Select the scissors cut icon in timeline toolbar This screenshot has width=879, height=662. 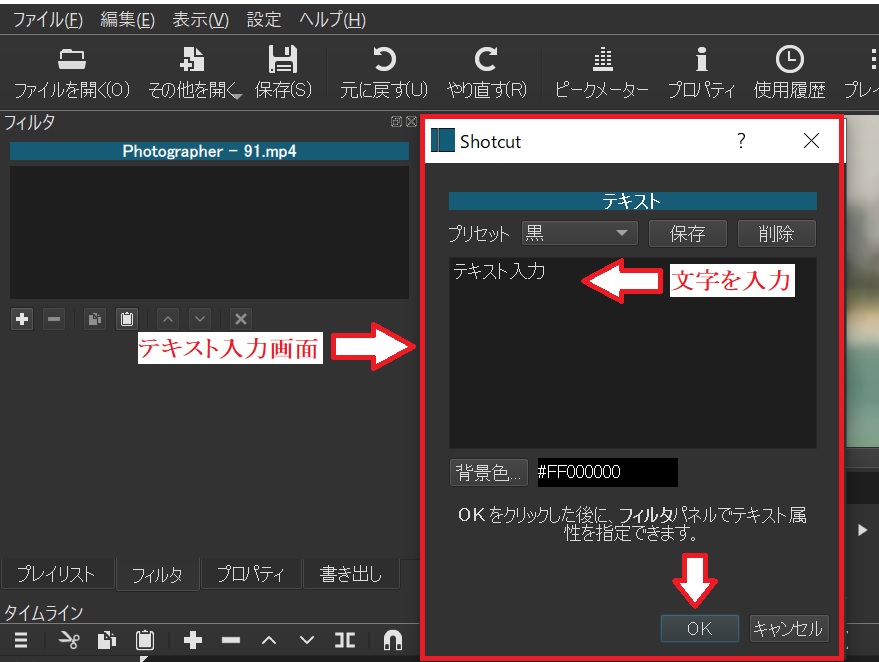click(x=68, y=640)
